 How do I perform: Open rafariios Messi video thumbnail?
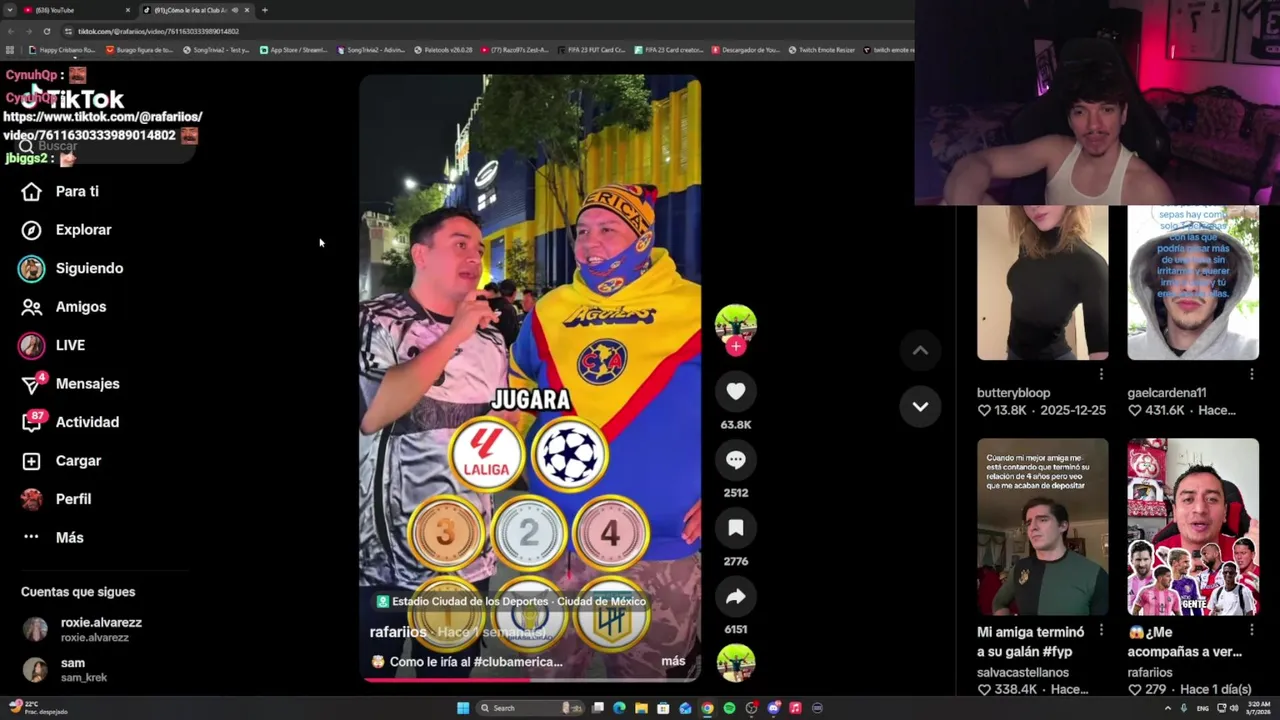pos(1193,527)
